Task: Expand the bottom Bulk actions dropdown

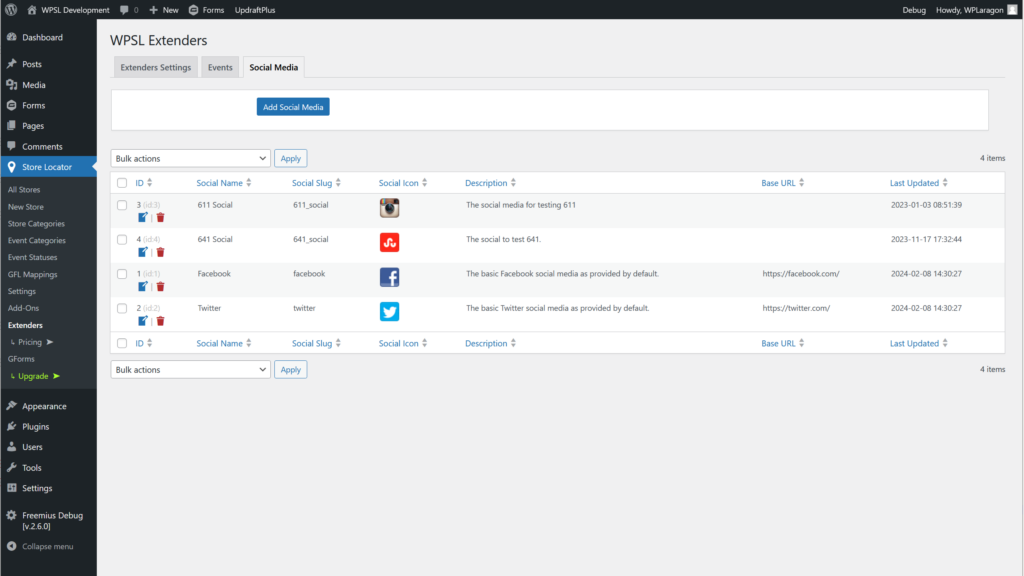Action: pos(190,370)
